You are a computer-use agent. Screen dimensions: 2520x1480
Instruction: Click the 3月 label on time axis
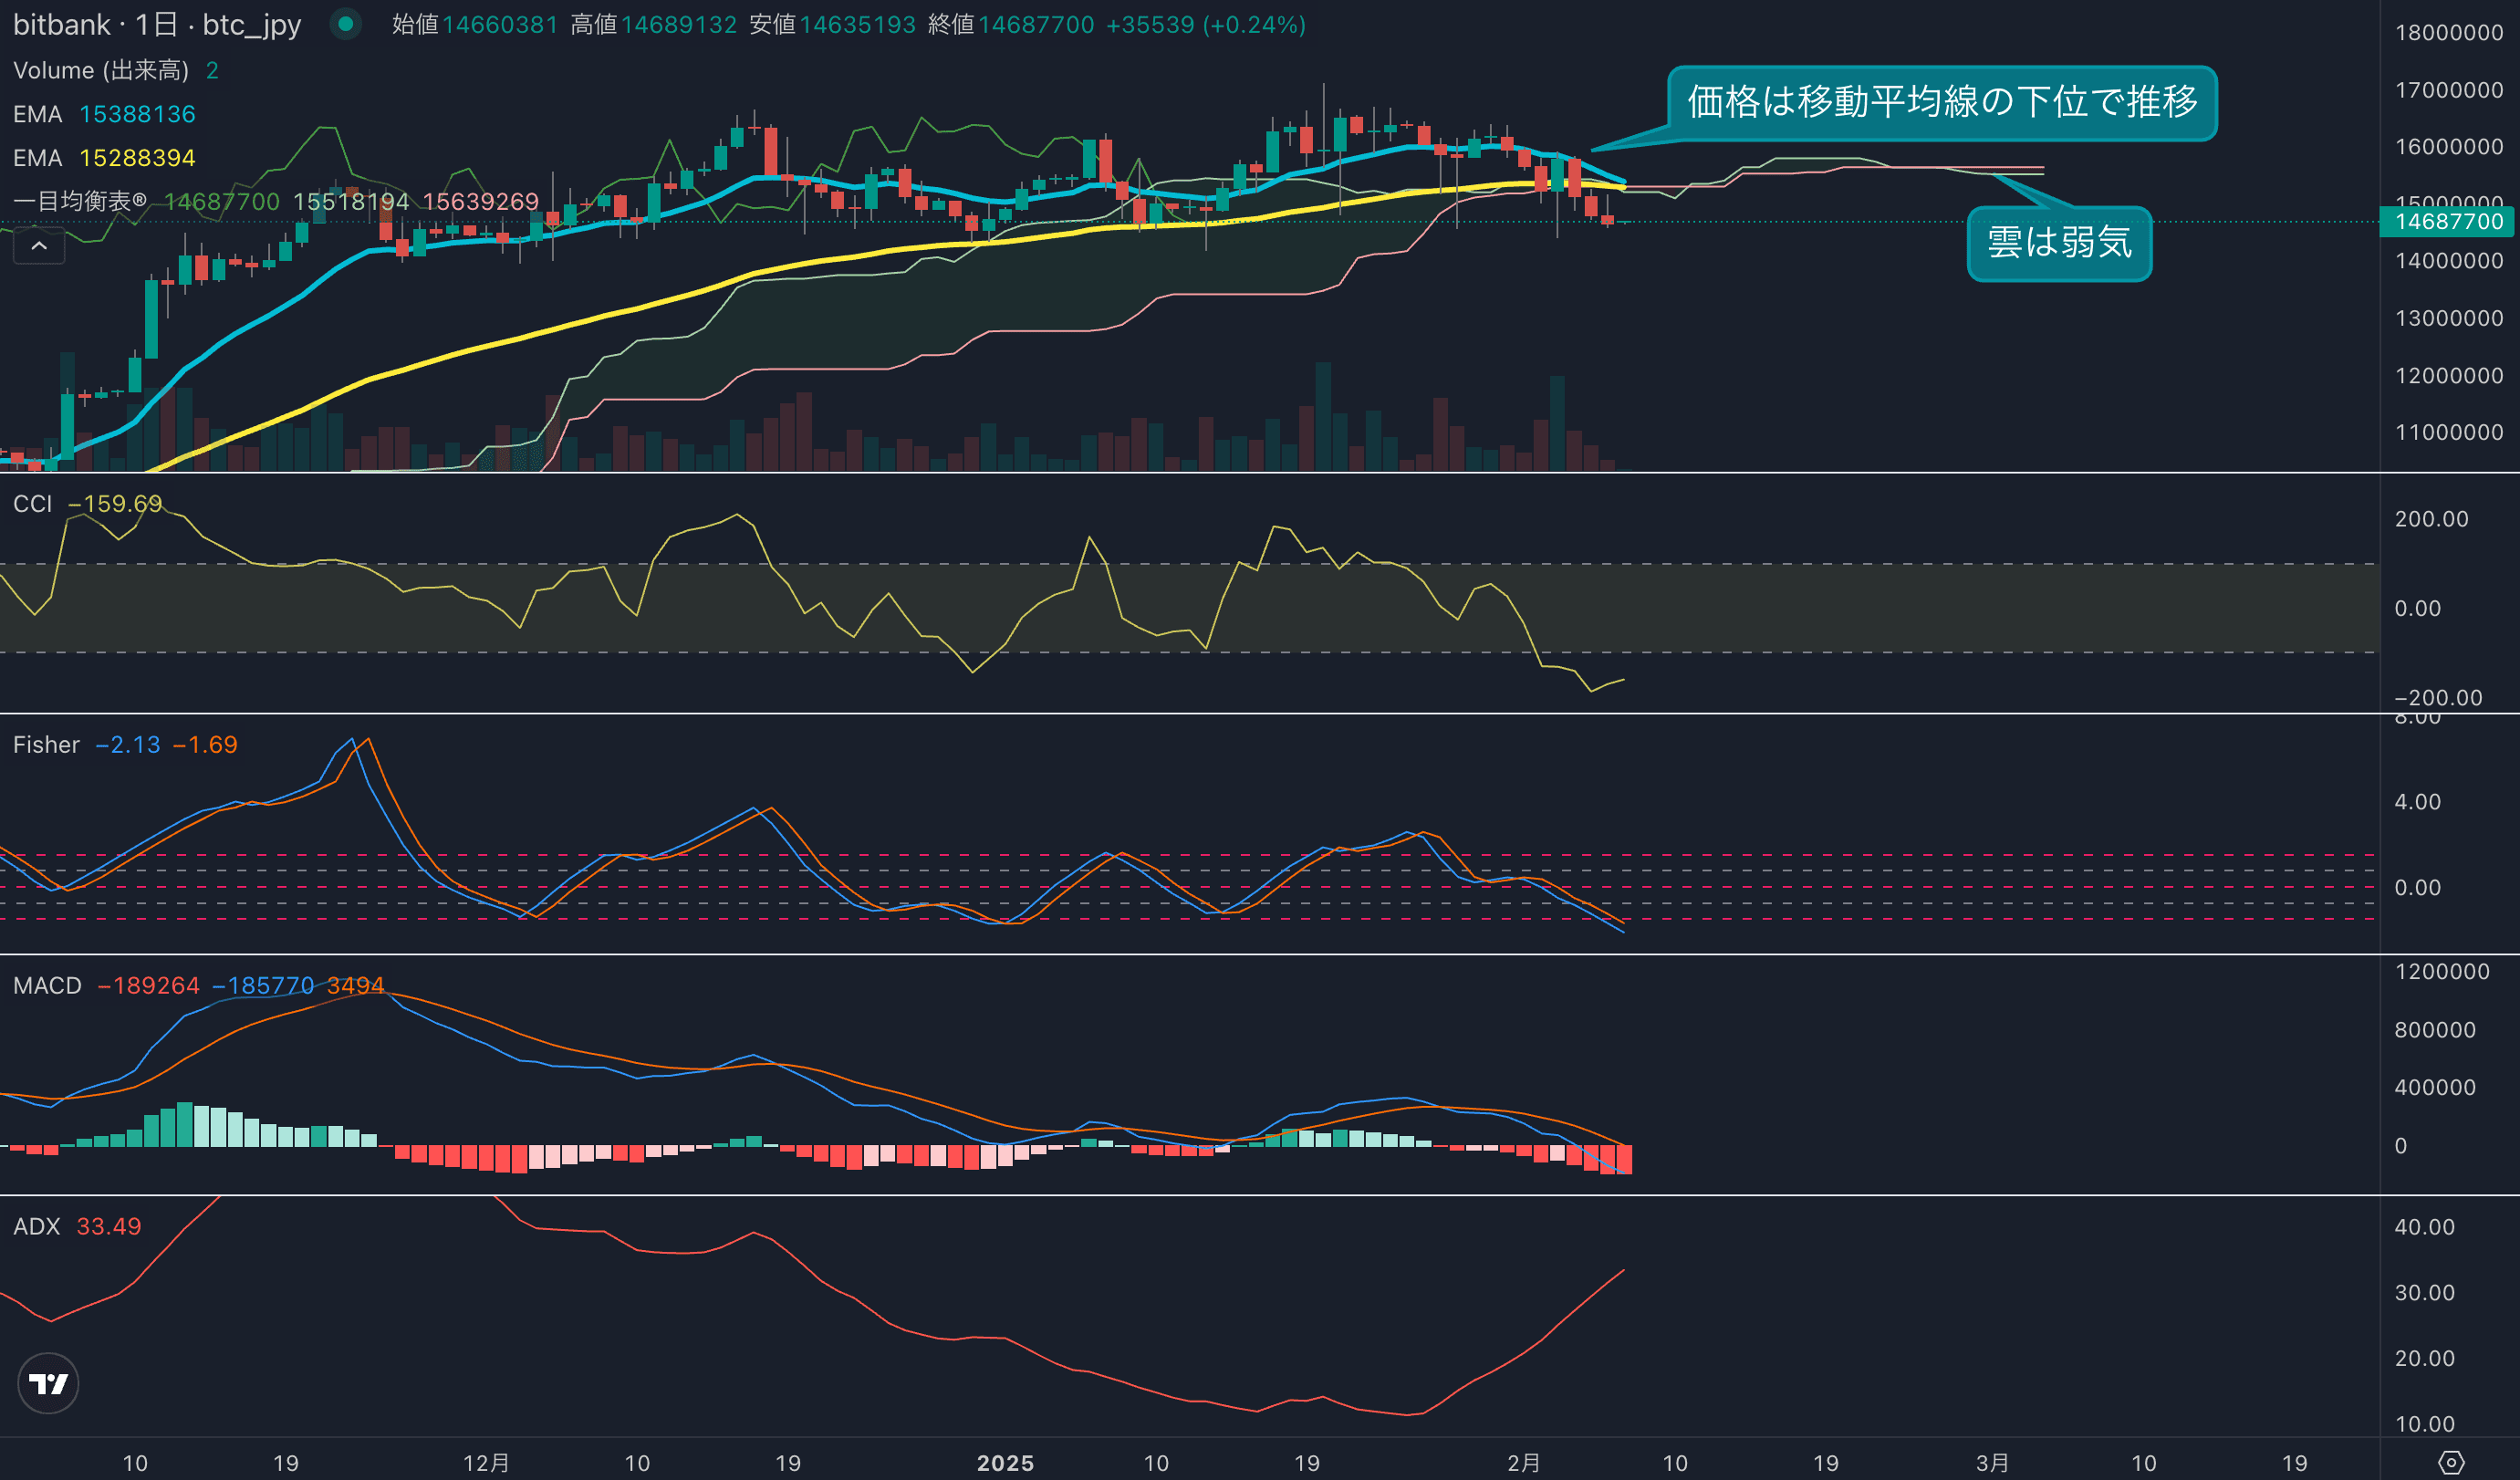(1991, 1463)
